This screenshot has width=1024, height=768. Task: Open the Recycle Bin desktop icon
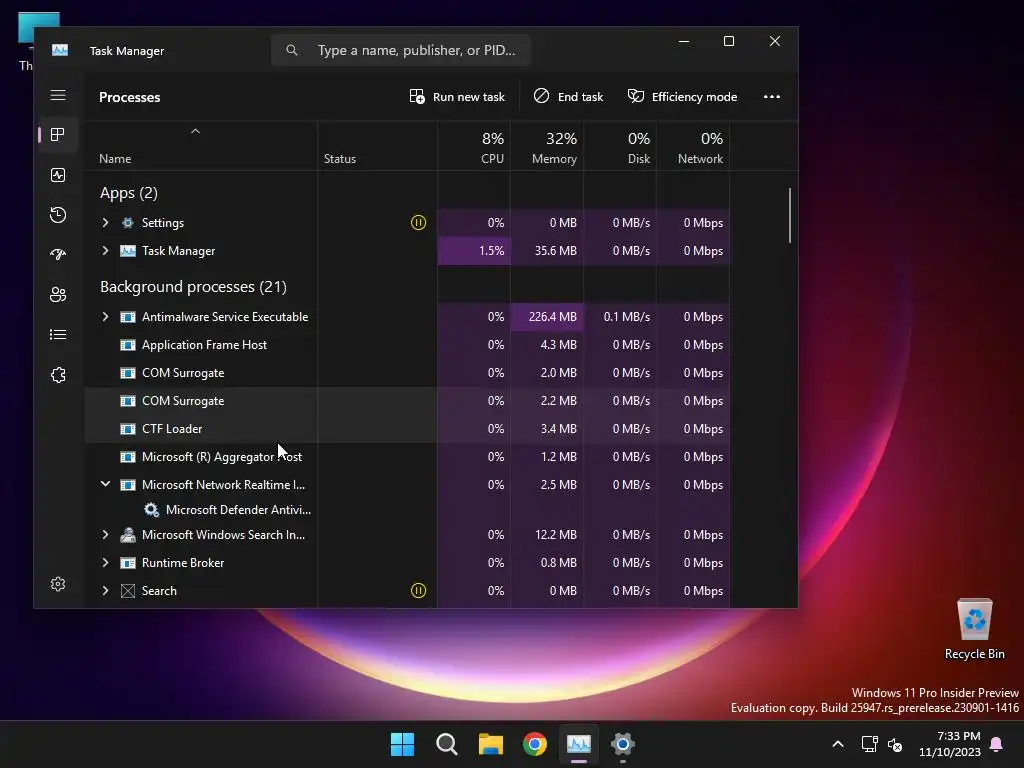pos(974,629)
